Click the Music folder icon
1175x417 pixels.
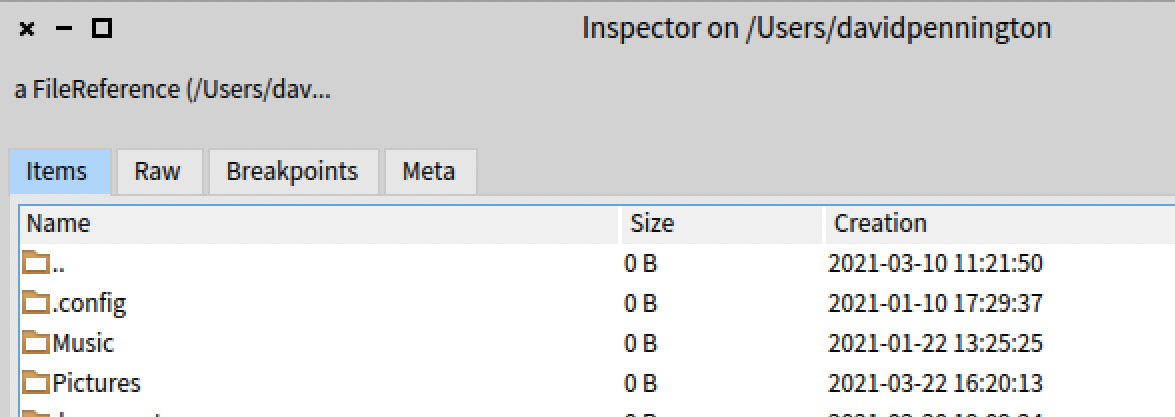[37, 343]
